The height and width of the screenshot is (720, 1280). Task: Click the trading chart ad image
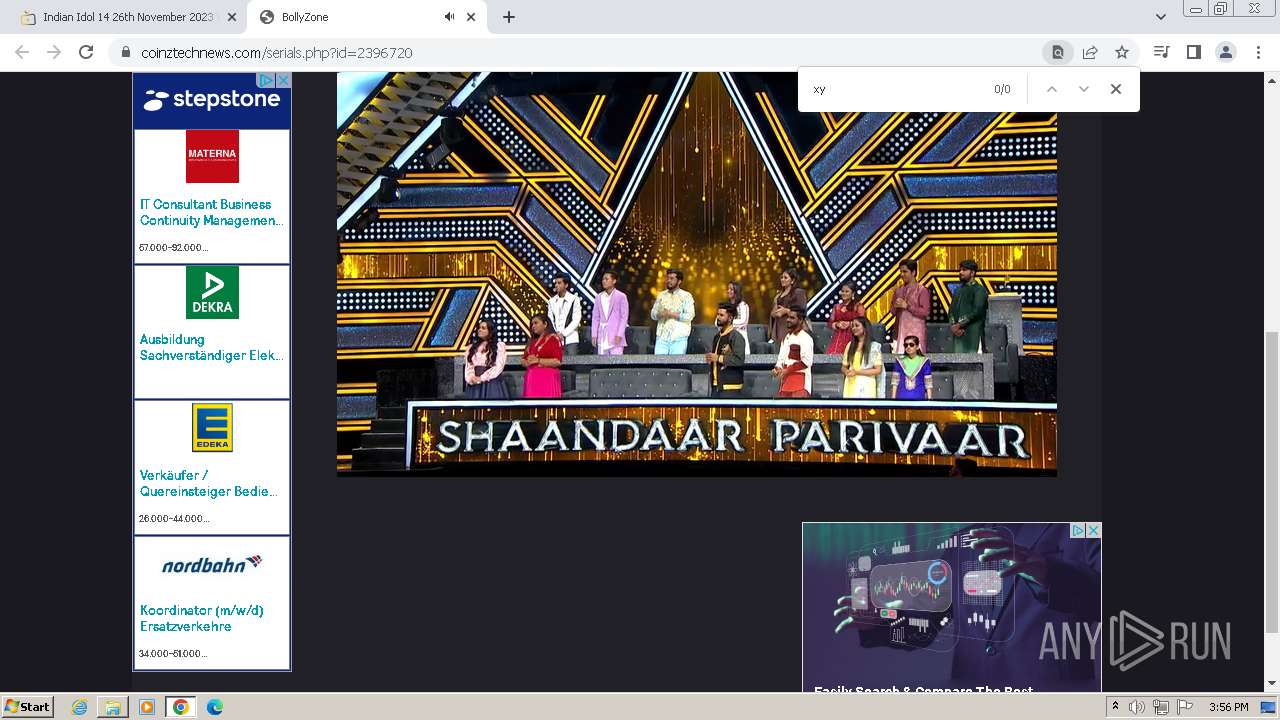click(x=951, y=600)
